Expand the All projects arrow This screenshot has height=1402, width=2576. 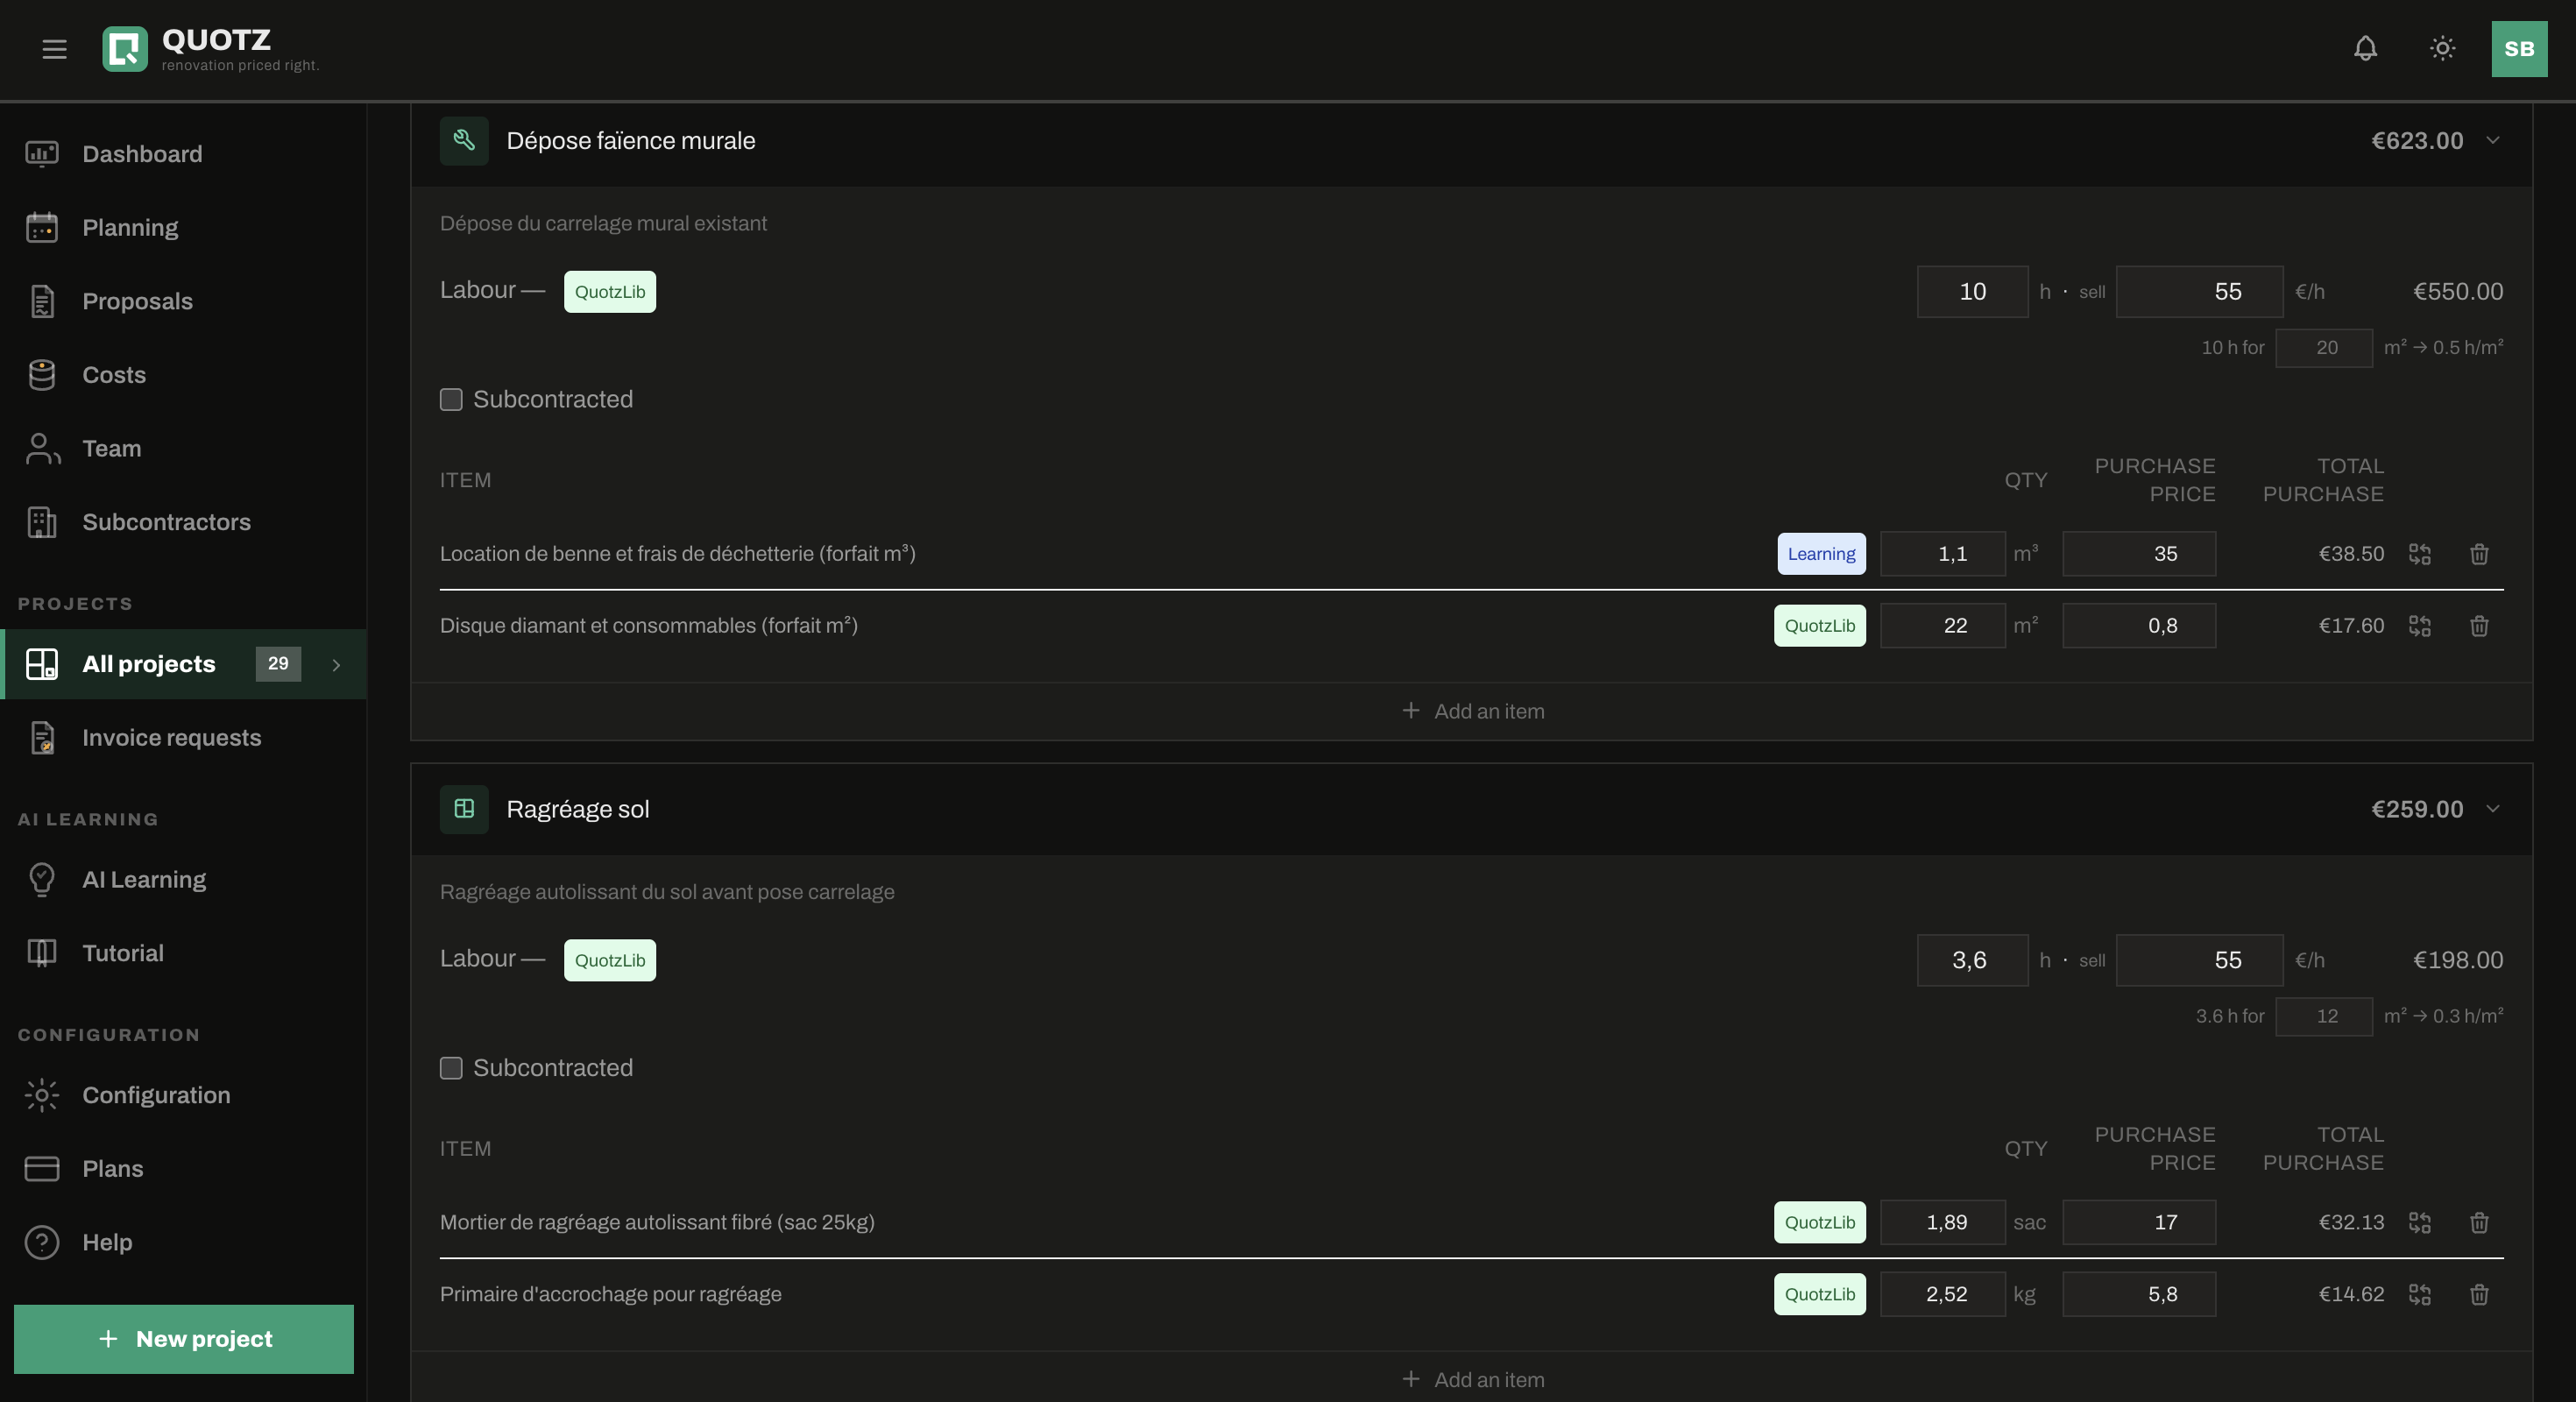[336, 665]
